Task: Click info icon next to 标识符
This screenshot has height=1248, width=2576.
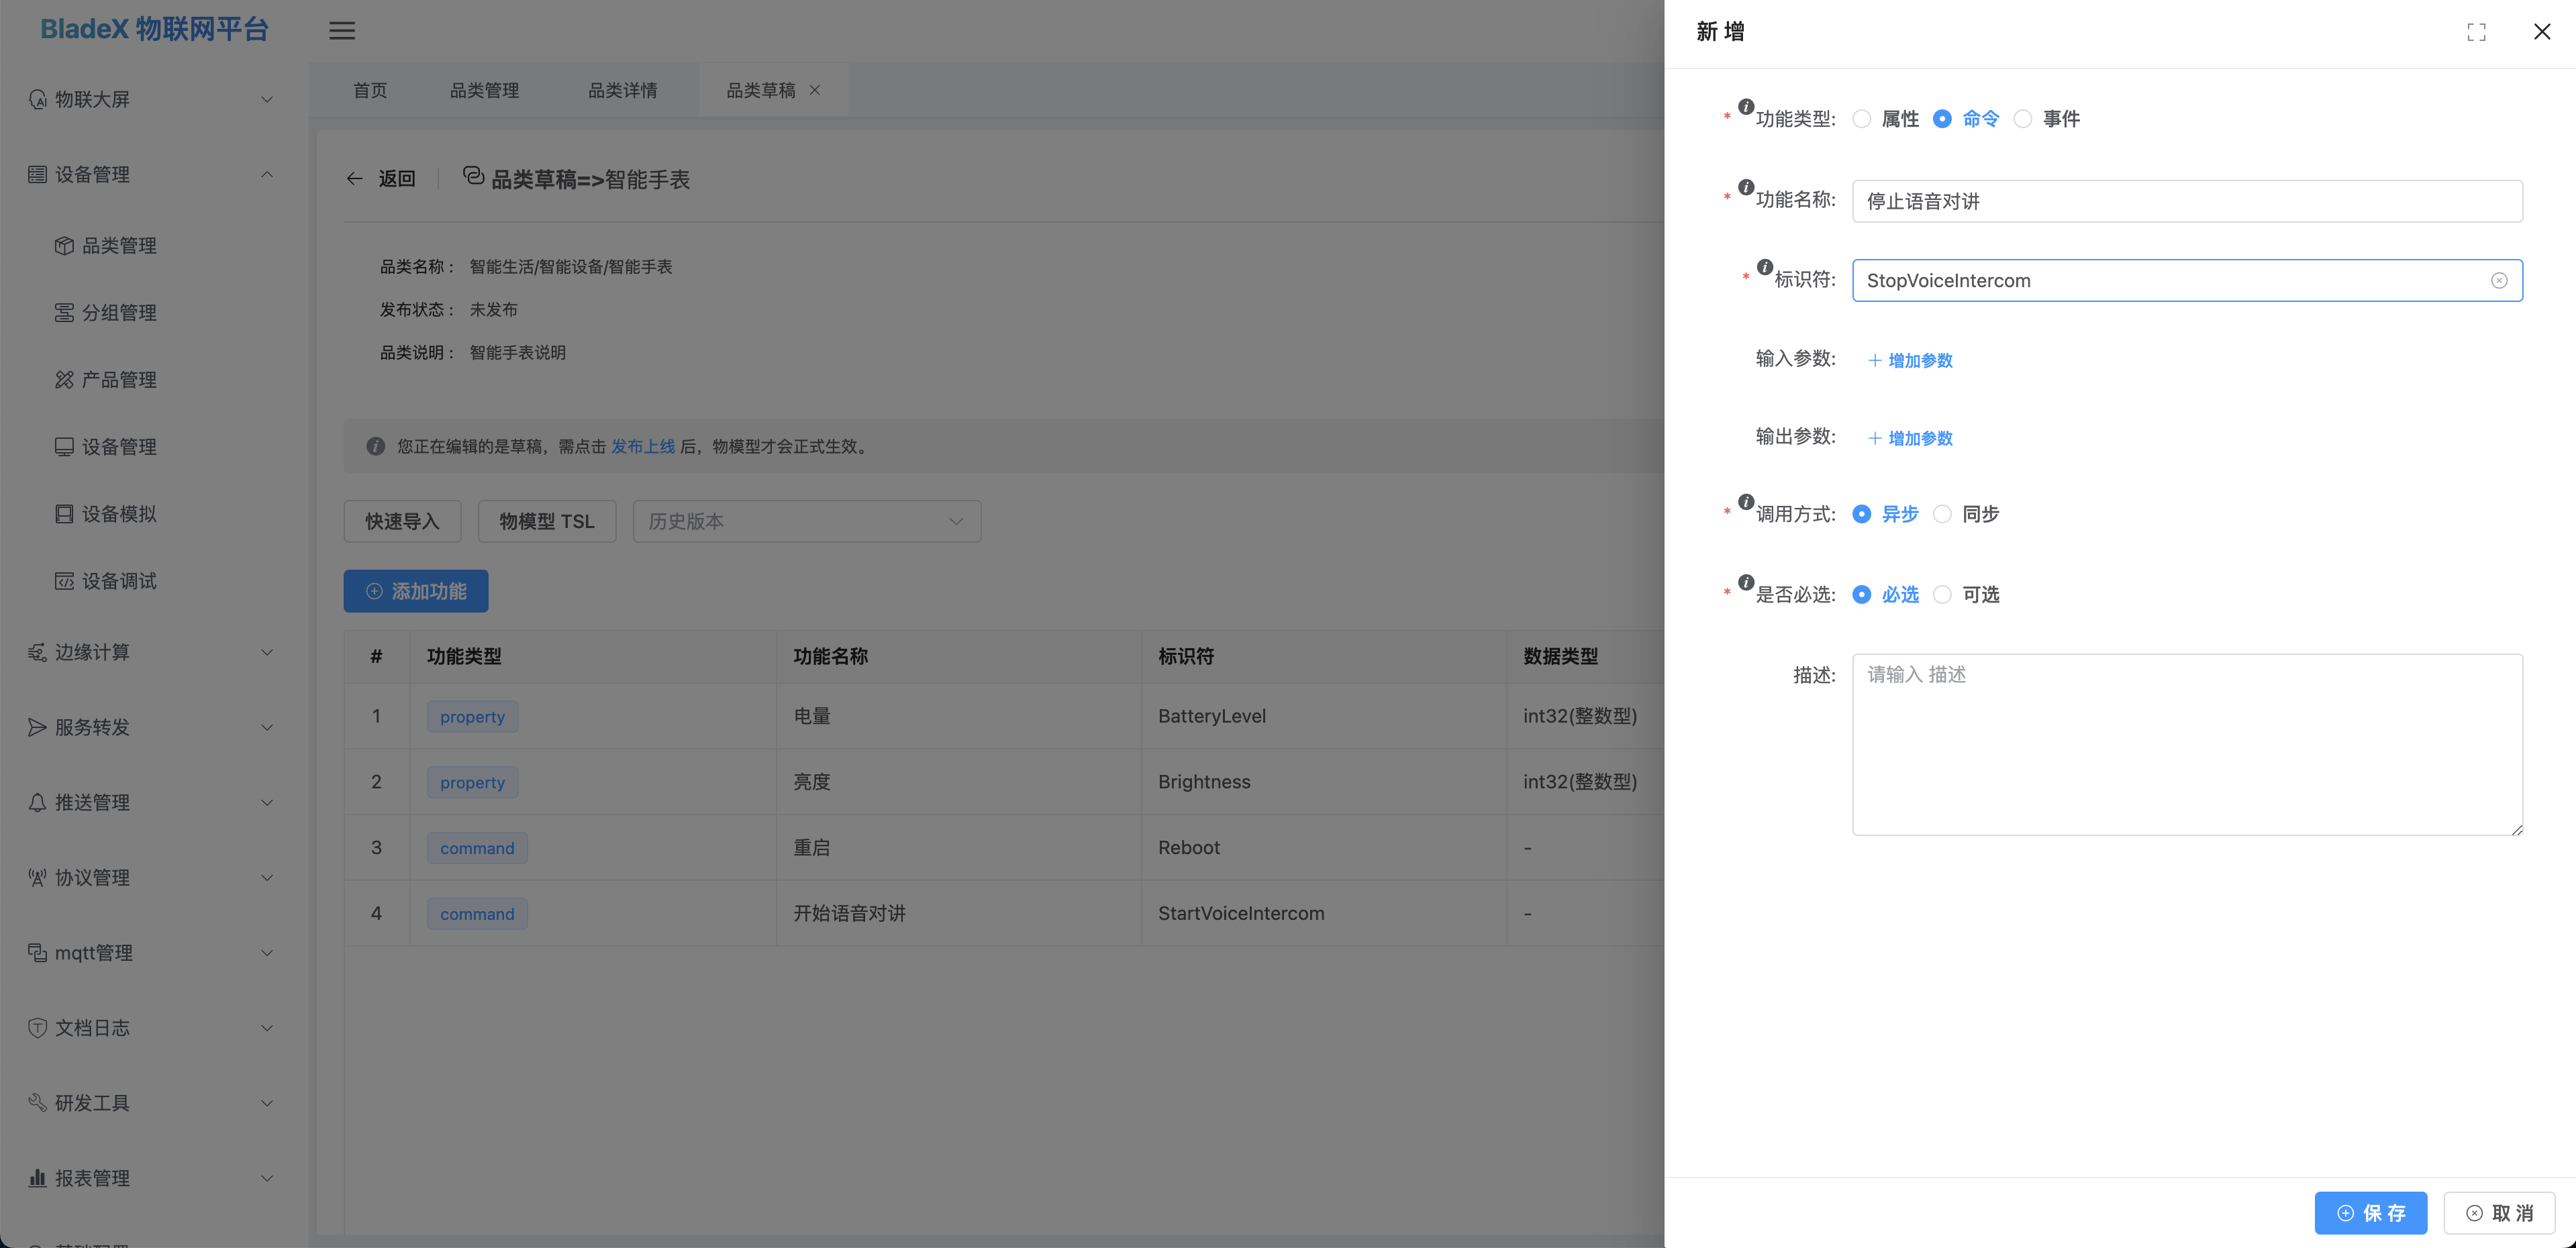Action: [x=1765, y=267]
